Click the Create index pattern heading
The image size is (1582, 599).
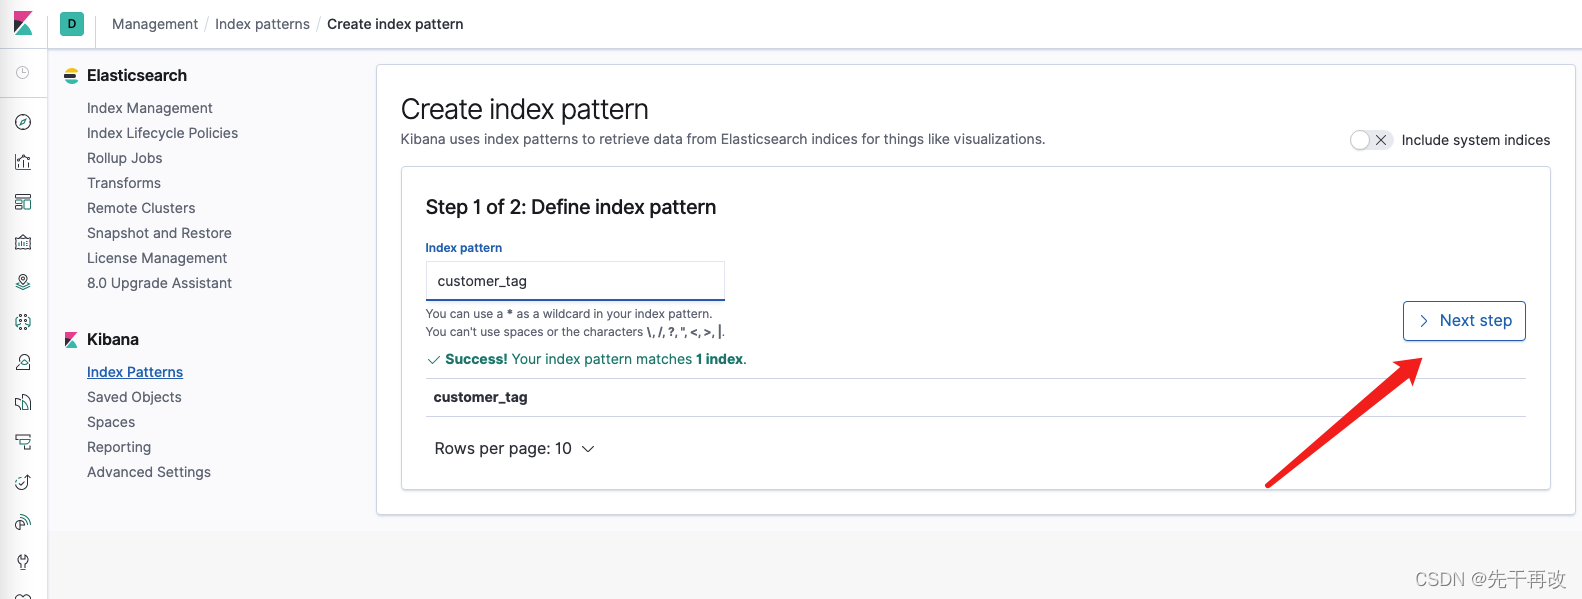click(525, 109)
